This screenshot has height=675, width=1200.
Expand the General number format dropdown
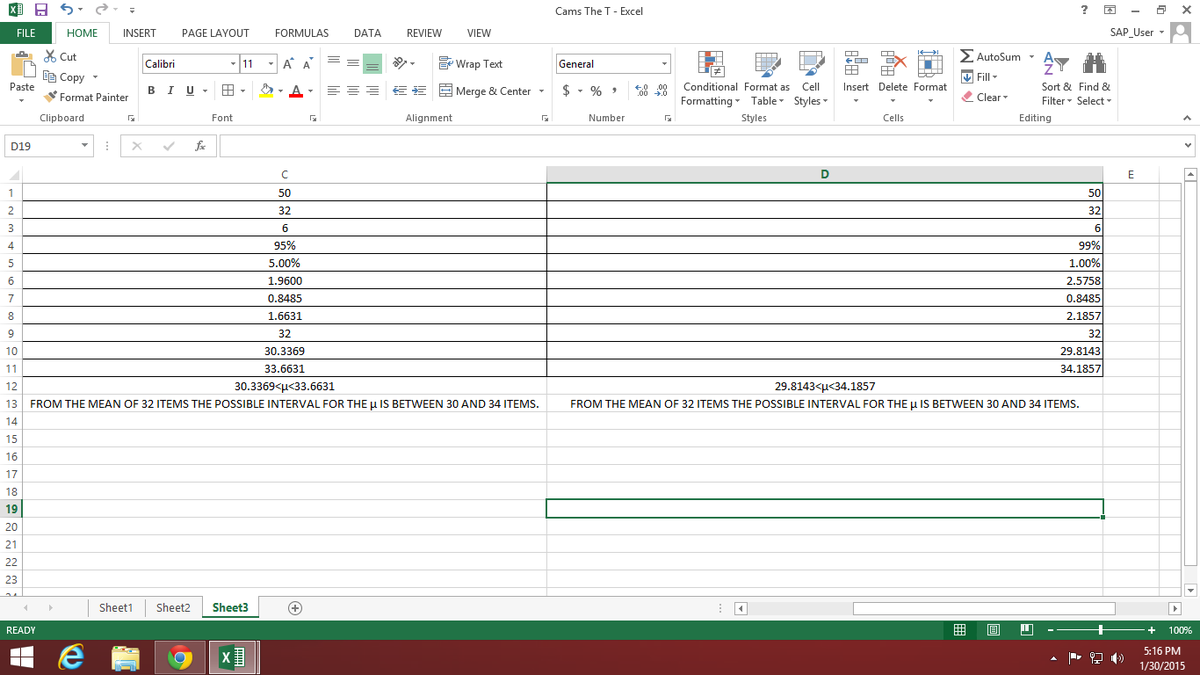663,64
